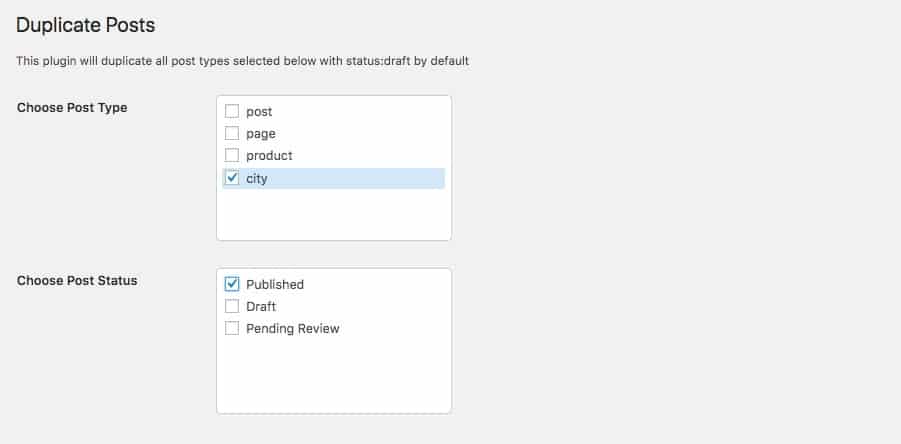The height and width of the screenshot is (444, 901).
Task: Select the highlighted 'city' row label
Action: tap(257, 179)
